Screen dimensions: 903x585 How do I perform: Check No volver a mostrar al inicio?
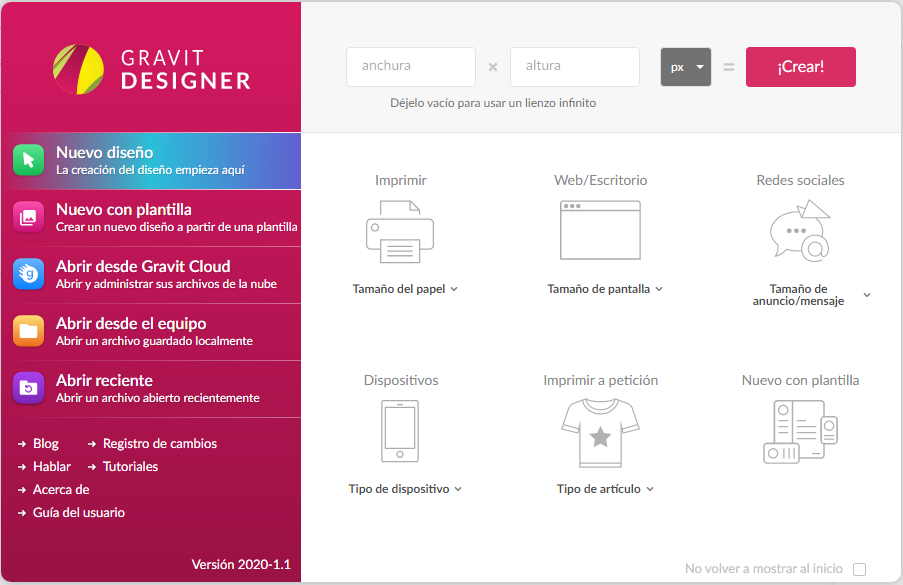(859, 569)
